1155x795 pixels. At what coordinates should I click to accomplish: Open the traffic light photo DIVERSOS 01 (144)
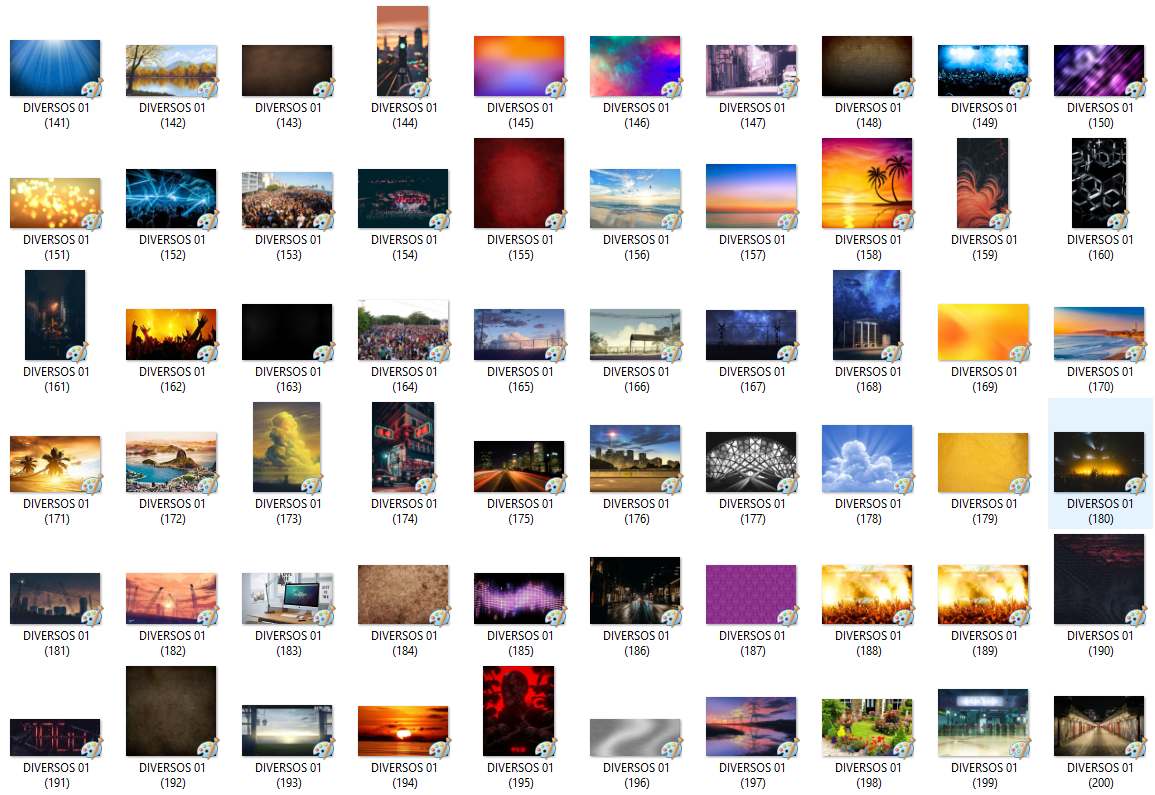pyautogui.click(x=402, y=51)
